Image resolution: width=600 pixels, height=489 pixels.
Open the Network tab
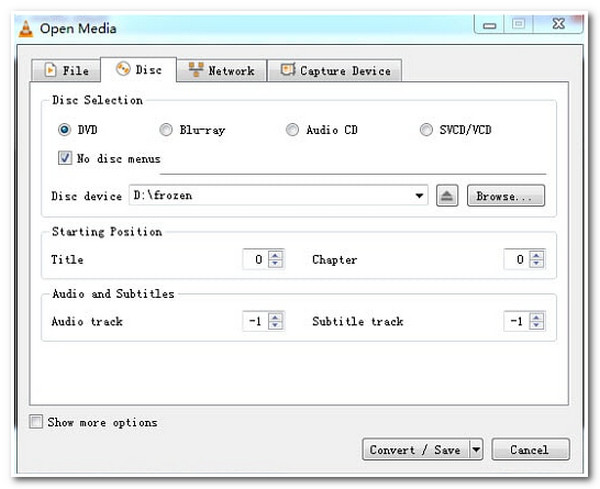point(222,70)
